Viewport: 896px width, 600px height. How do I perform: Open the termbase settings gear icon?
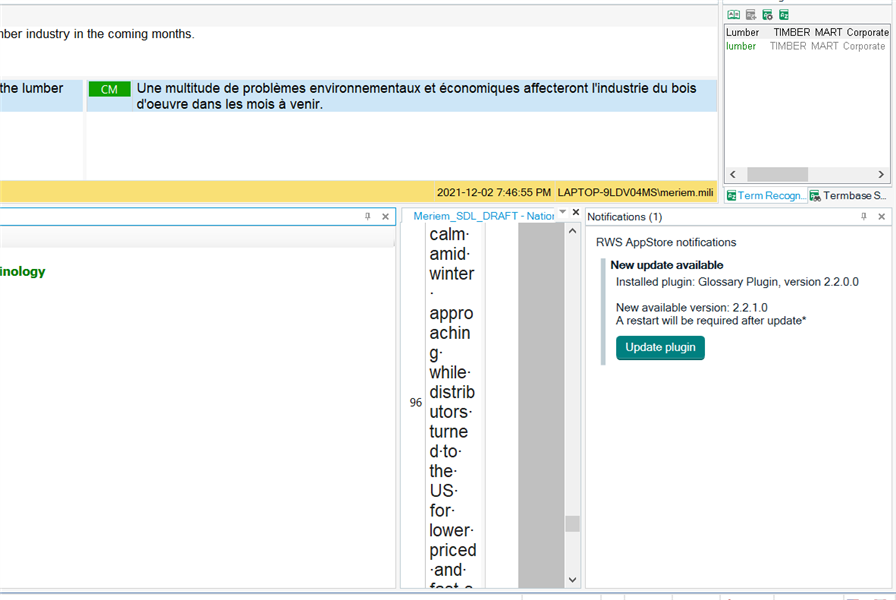tap(767, 14)
